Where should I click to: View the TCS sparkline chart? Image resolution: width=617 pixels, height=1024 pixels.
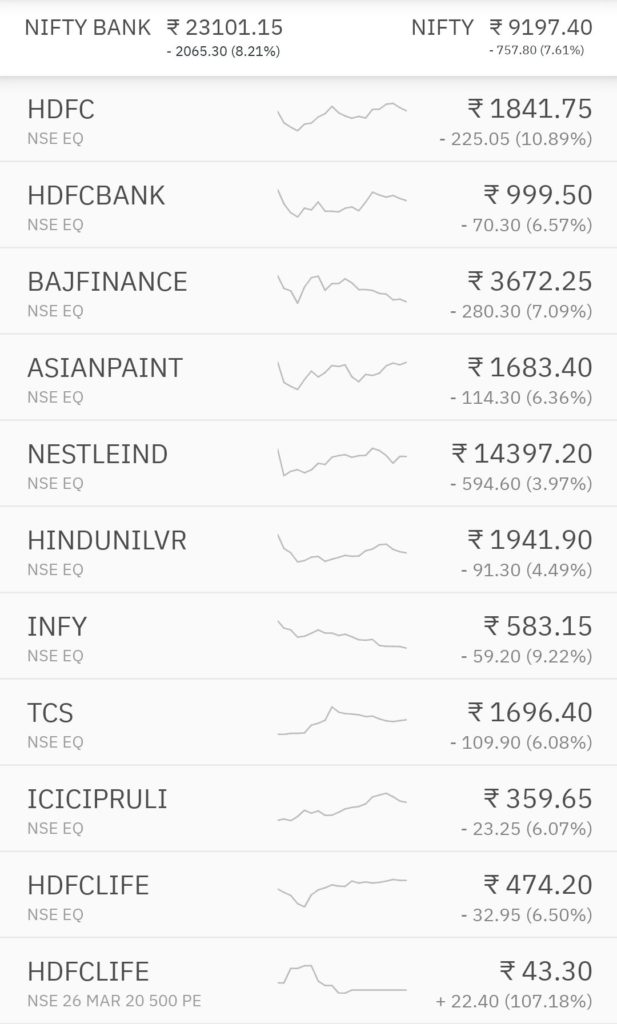342,721
